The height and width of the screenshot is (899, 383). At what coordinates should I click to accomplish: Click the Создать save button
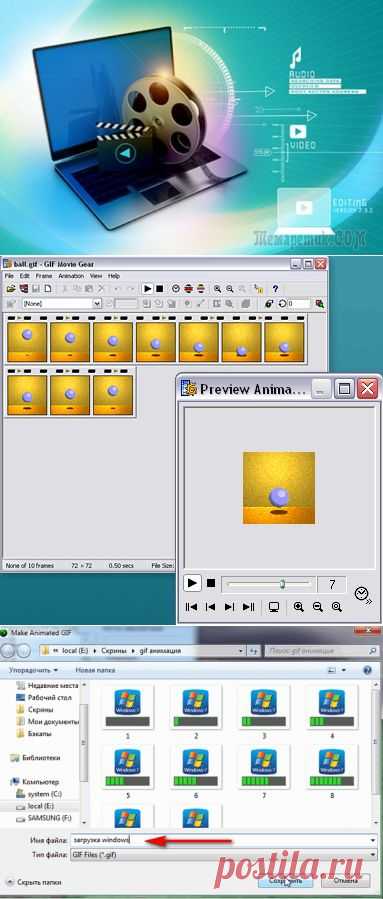tap(285, 880)
